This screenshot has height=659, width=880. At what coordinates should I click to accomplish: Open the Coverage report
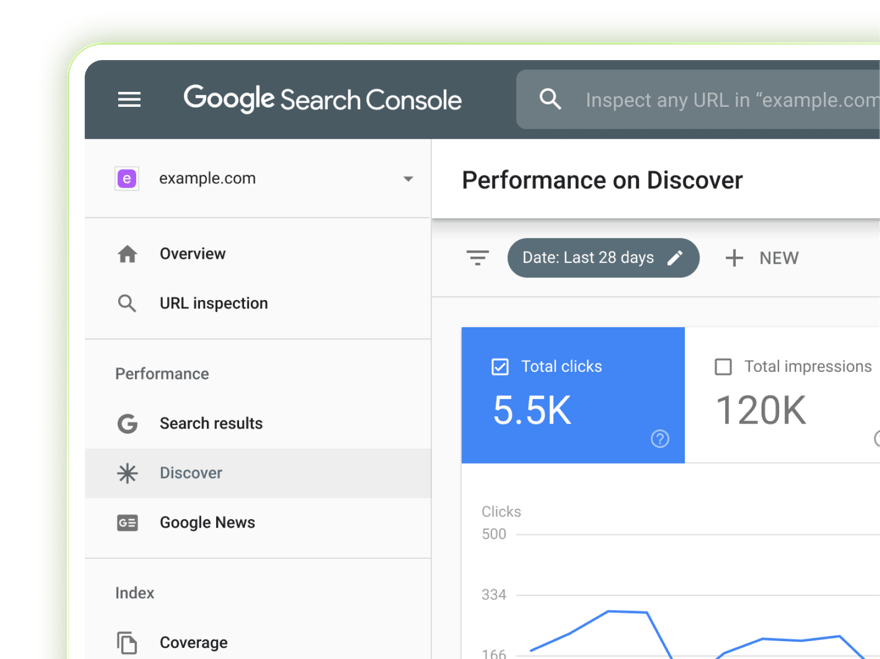tap(194, 642)
